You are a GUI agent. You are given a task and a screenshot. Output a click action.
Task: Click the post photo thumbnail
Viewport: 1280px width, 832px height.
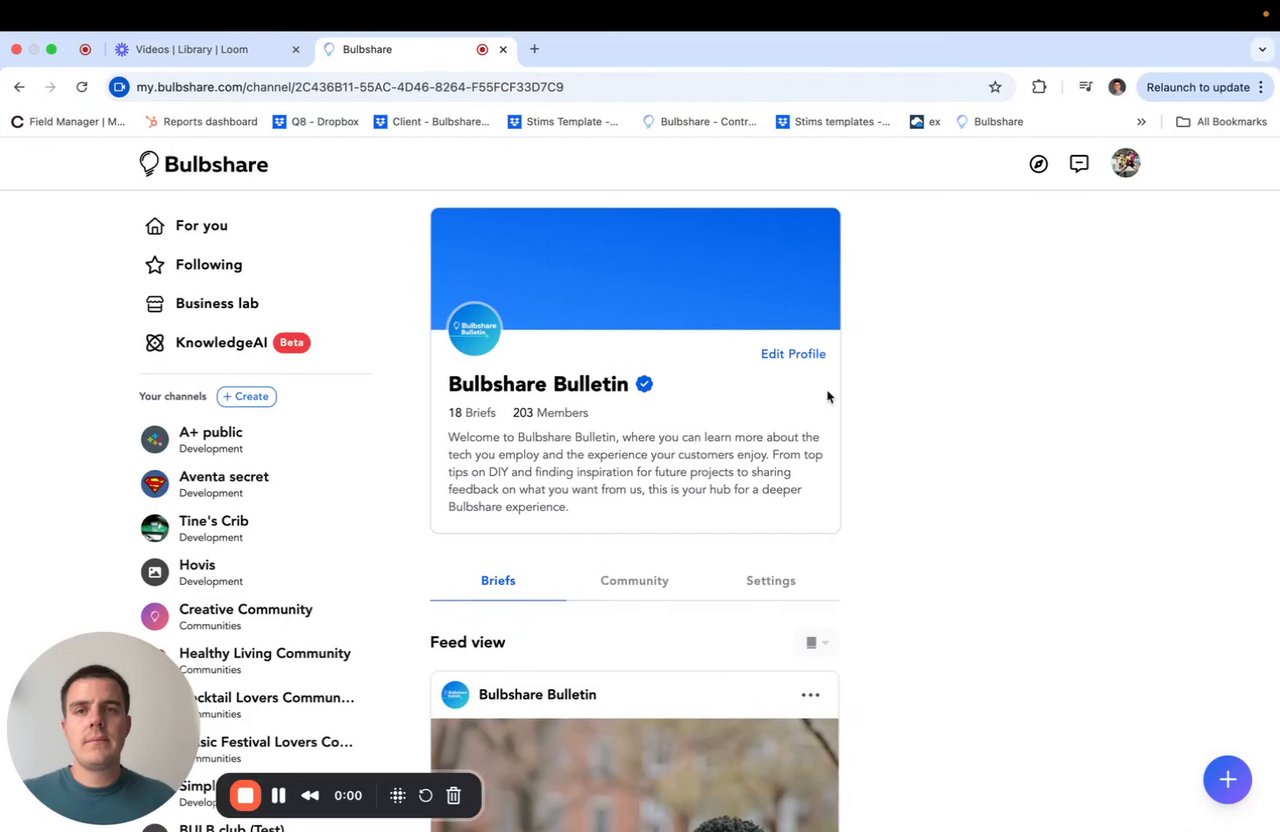(635, 775)
